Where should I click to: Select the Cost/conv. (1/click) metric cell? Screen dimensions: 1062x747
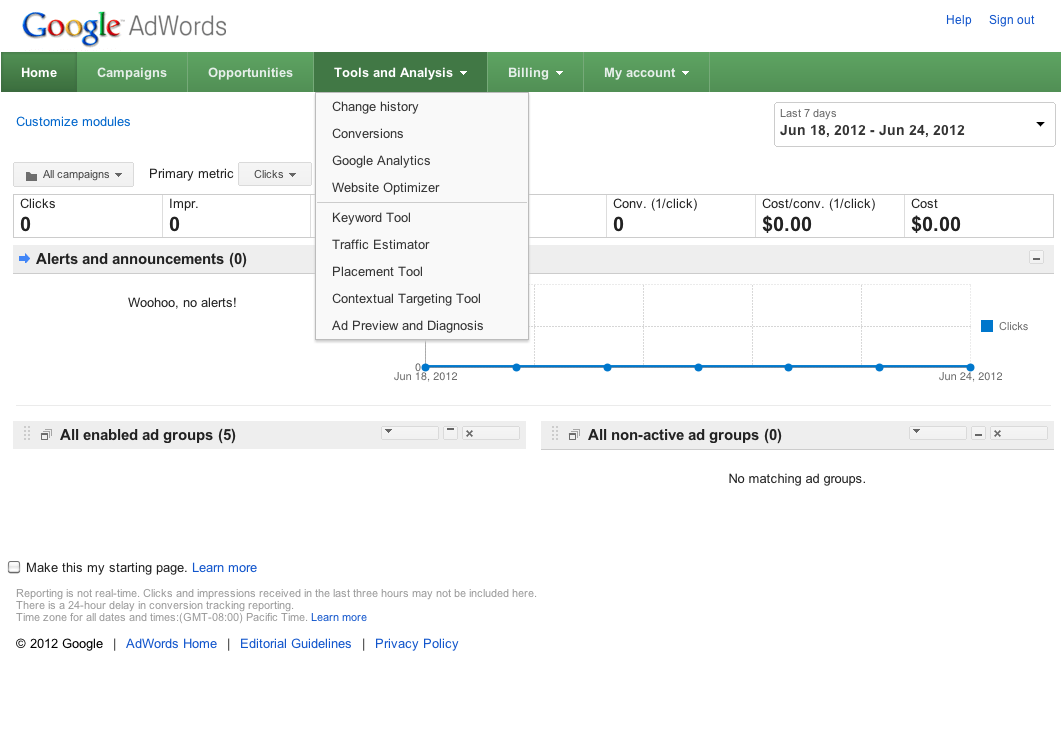click(x=830, y=216)
